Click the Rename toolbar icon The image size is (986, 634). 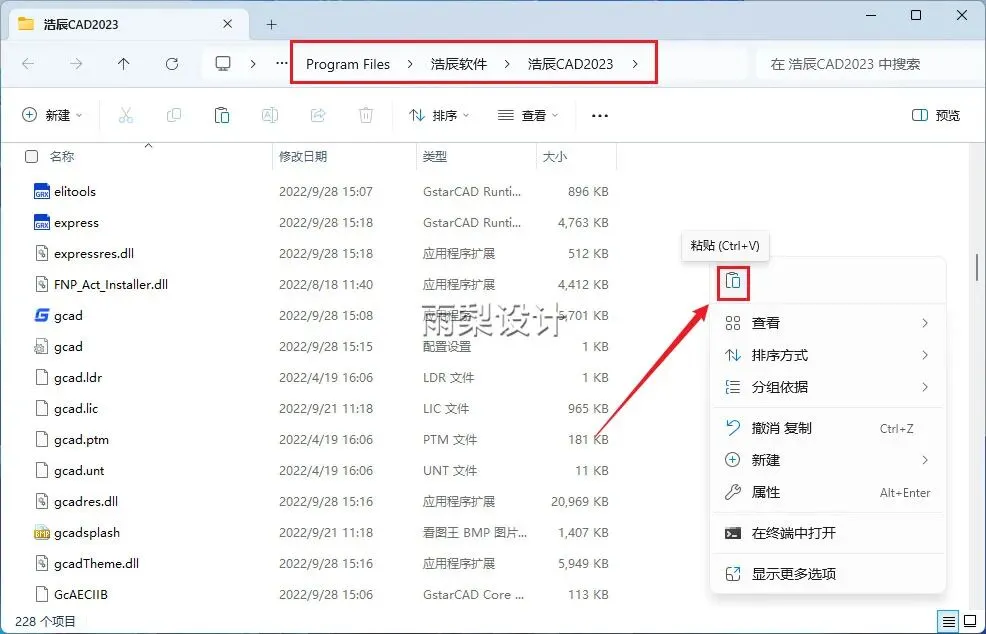tap(270, 115)
